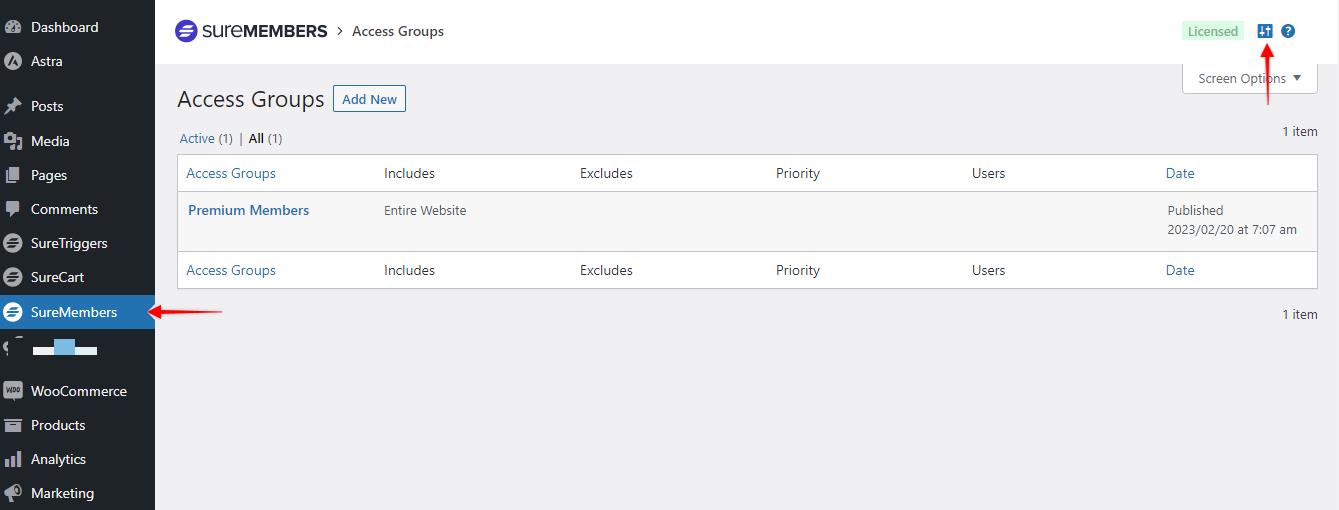Open the SureTriggers menu item

[x=69, y=243]
